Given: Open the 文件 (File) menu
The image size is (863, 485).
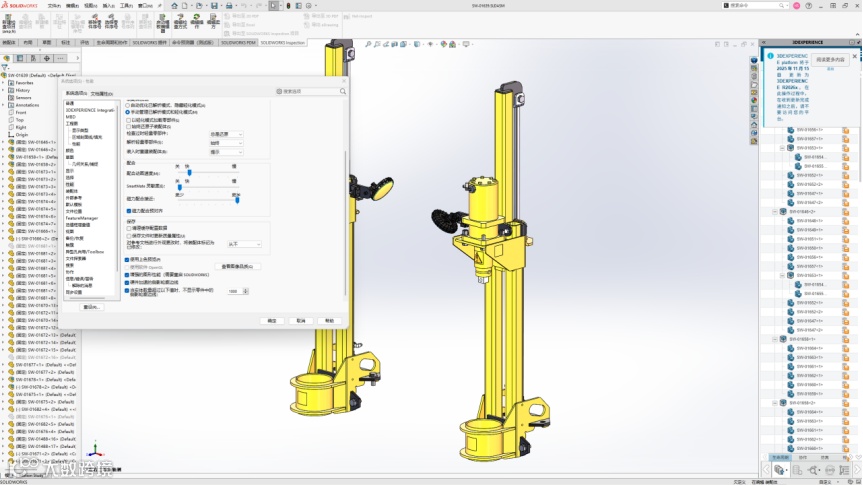Looking at the screenshot, I should (54, 6).
